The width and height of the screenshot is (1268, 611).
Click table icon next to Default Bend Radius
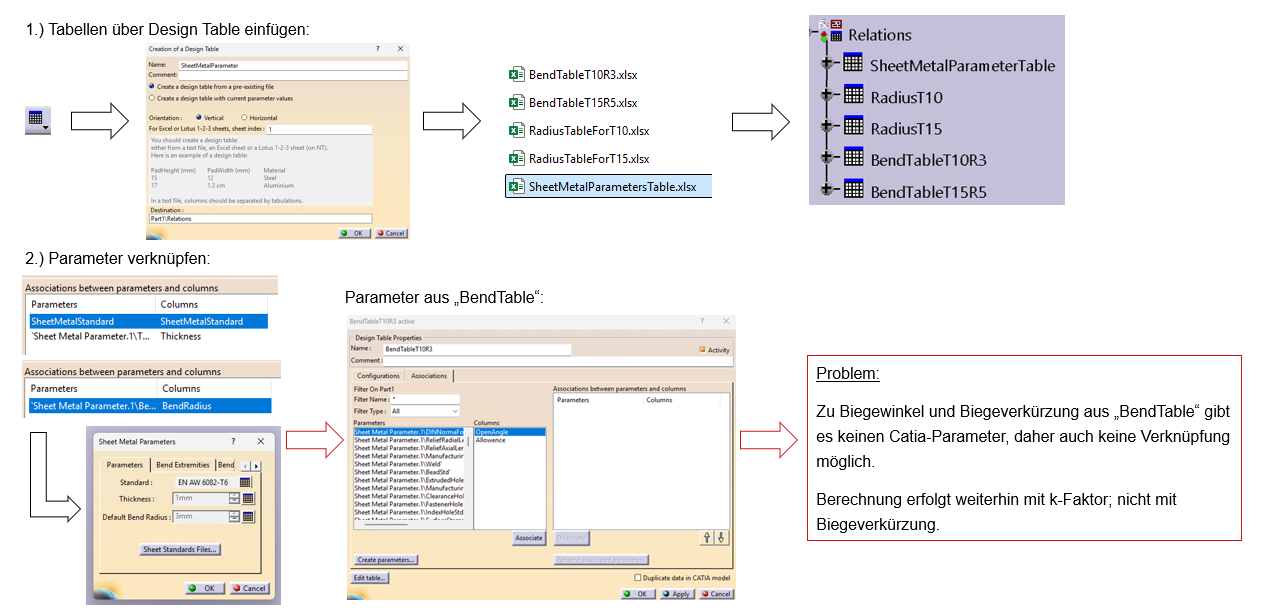click(x=248, y=516)
